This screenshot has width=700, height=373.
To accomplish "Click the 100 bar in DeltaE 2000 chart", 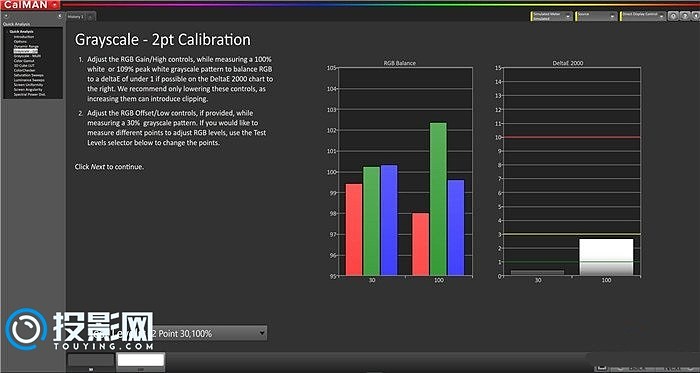I will [x=606, y=257].
